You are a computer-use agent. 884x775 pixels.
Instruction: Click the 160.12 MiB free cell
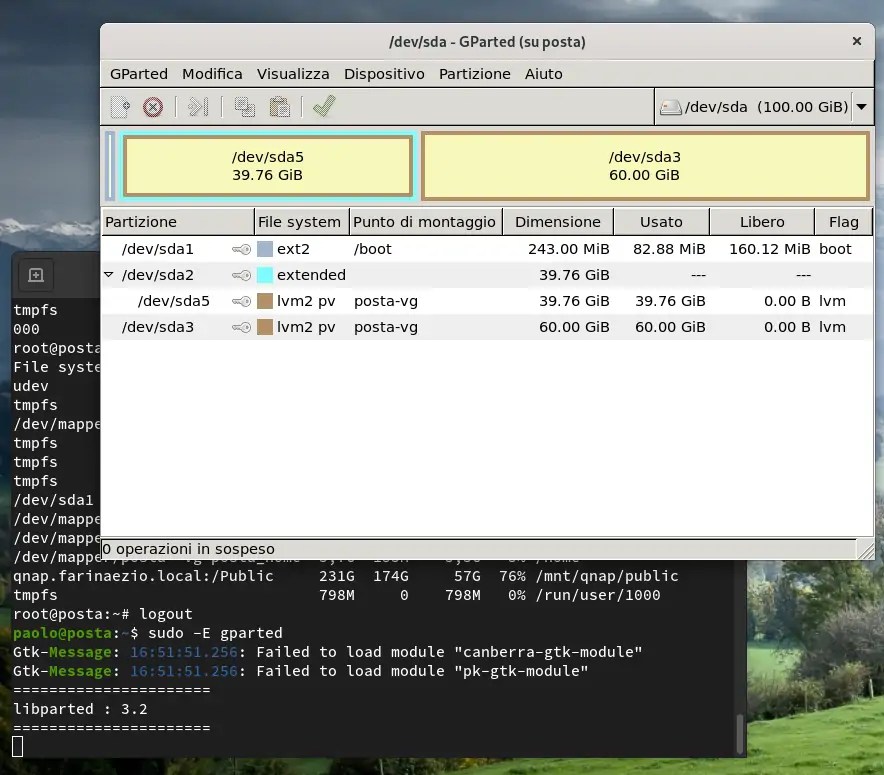[x=770, y=249]
